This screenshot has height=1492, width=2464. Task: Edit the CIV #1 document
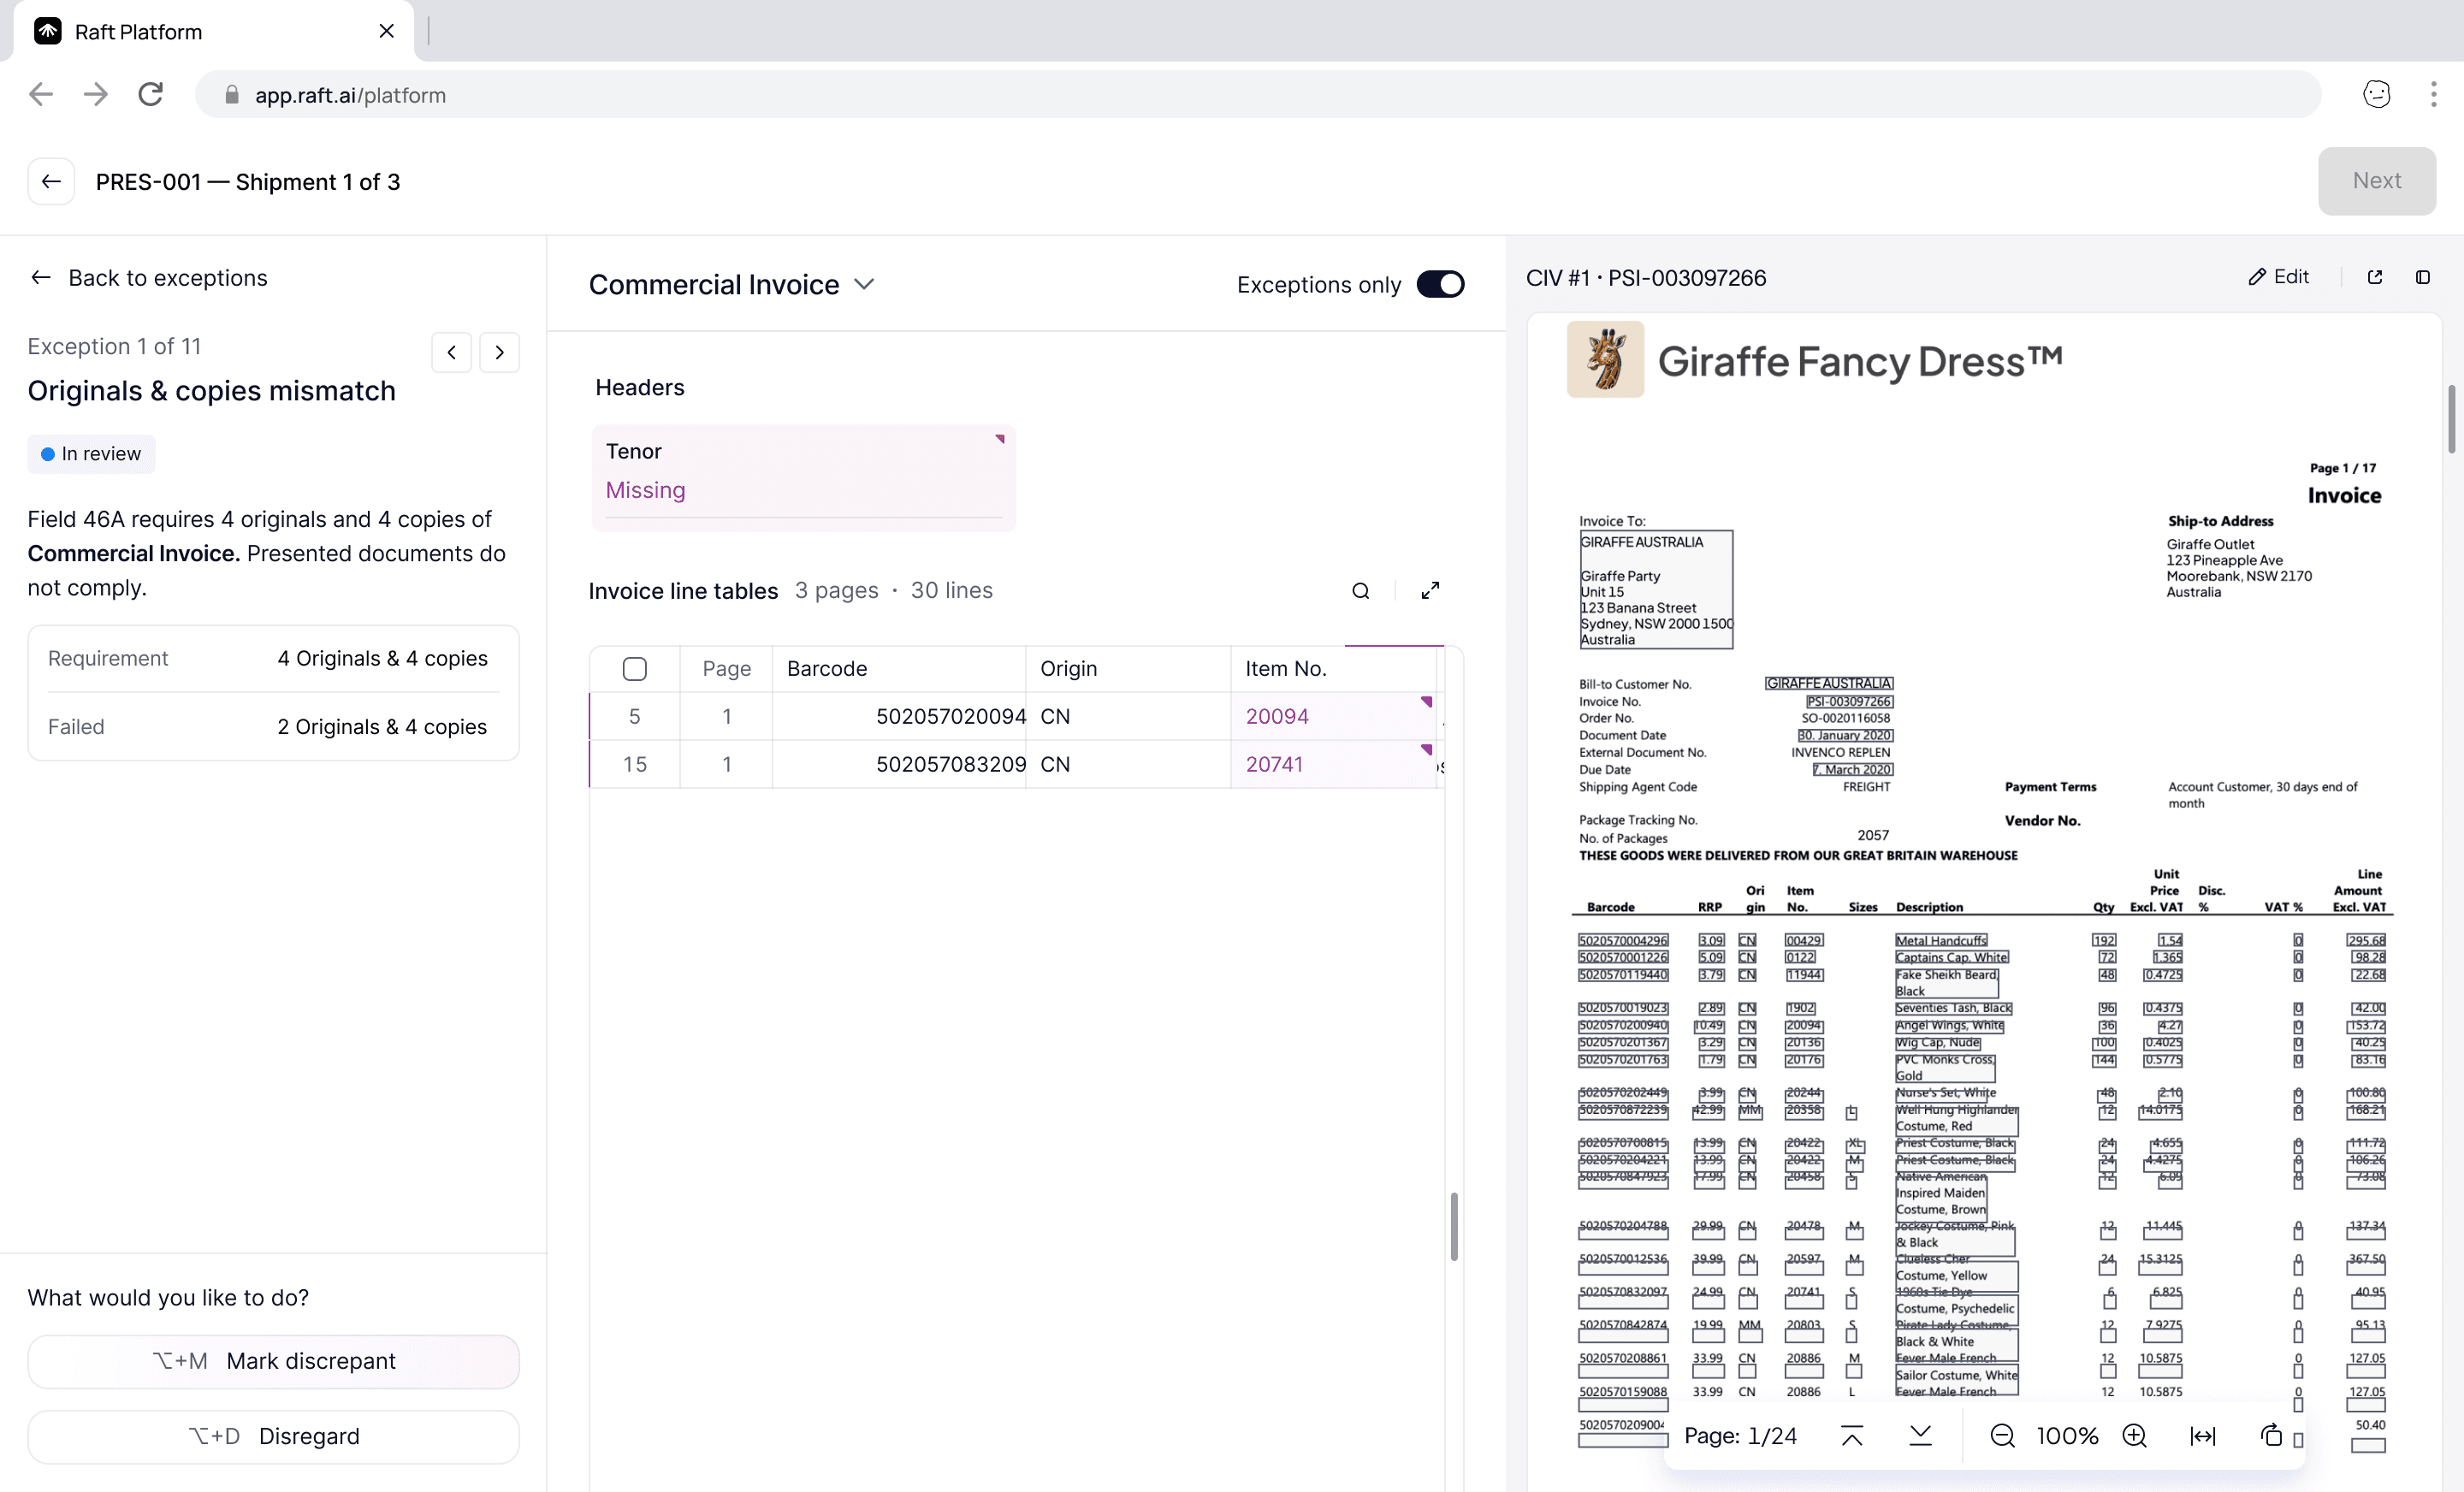tap(2279, 277)
